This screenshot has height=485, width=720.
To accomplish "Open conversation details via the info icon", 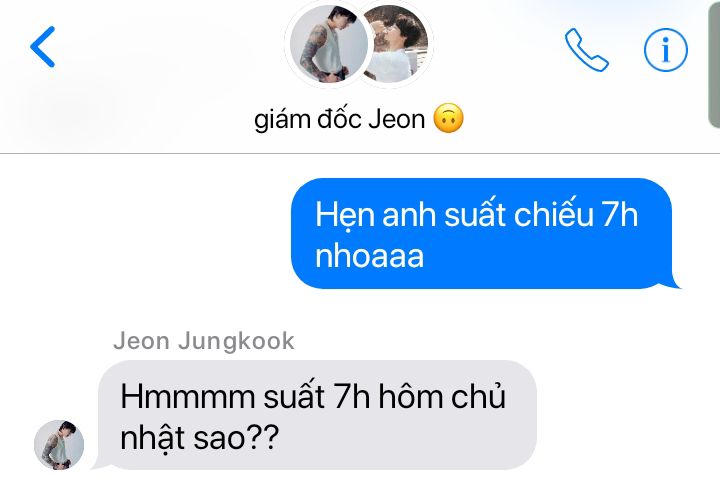I will click(666, 50).
